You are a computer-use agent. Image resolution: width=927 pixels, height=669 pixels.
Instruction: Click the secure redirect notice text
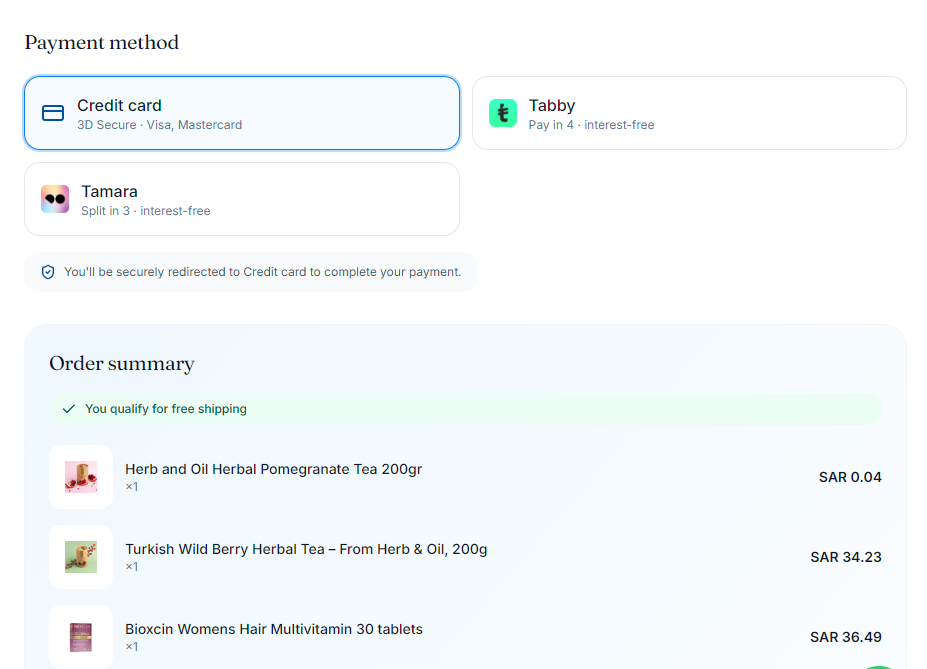pos(262,272)
